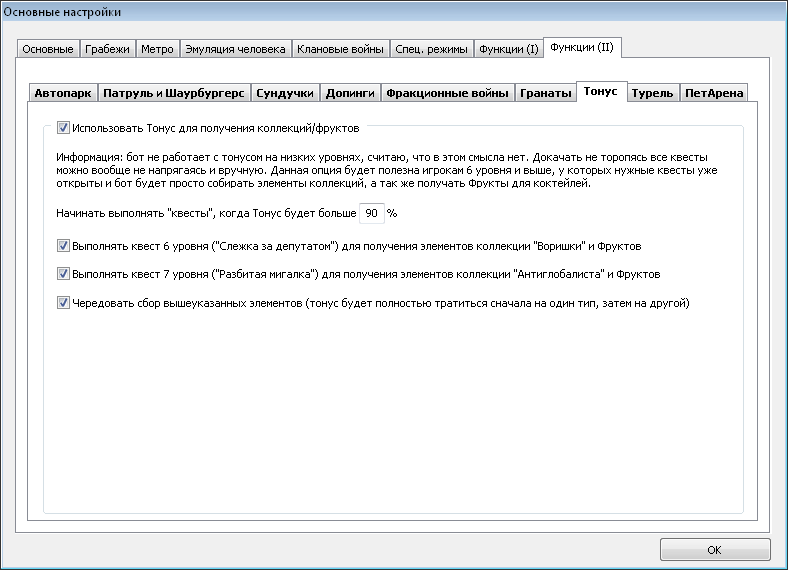Open the Грабежи tab
This screenshot has width=788, height=570.
(107, 49)
